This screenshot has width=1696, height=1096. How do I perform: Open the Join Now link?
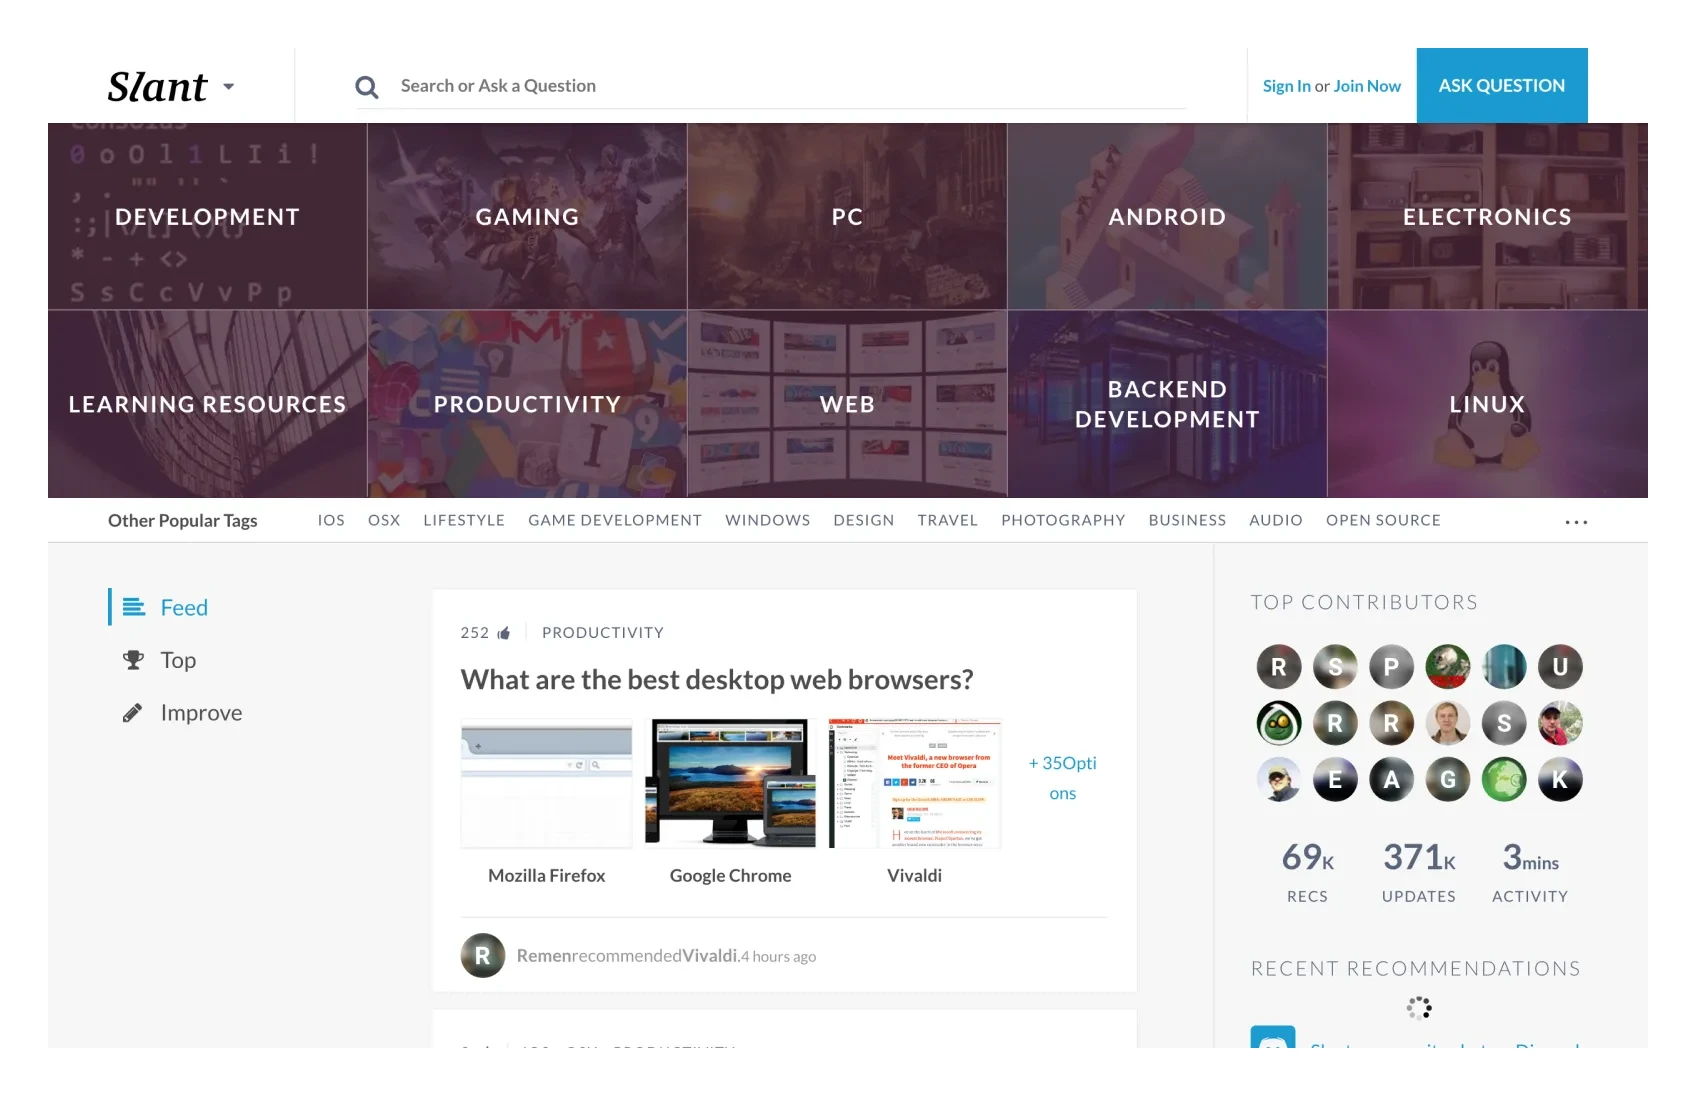[1367, 86]
